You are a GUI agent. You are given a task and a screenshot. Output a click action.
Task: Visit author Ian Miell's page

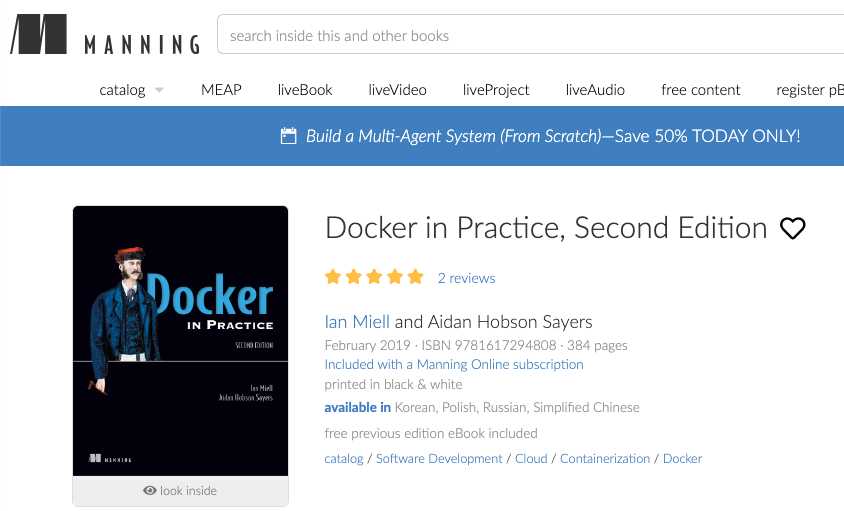click(x=357, y=322)
